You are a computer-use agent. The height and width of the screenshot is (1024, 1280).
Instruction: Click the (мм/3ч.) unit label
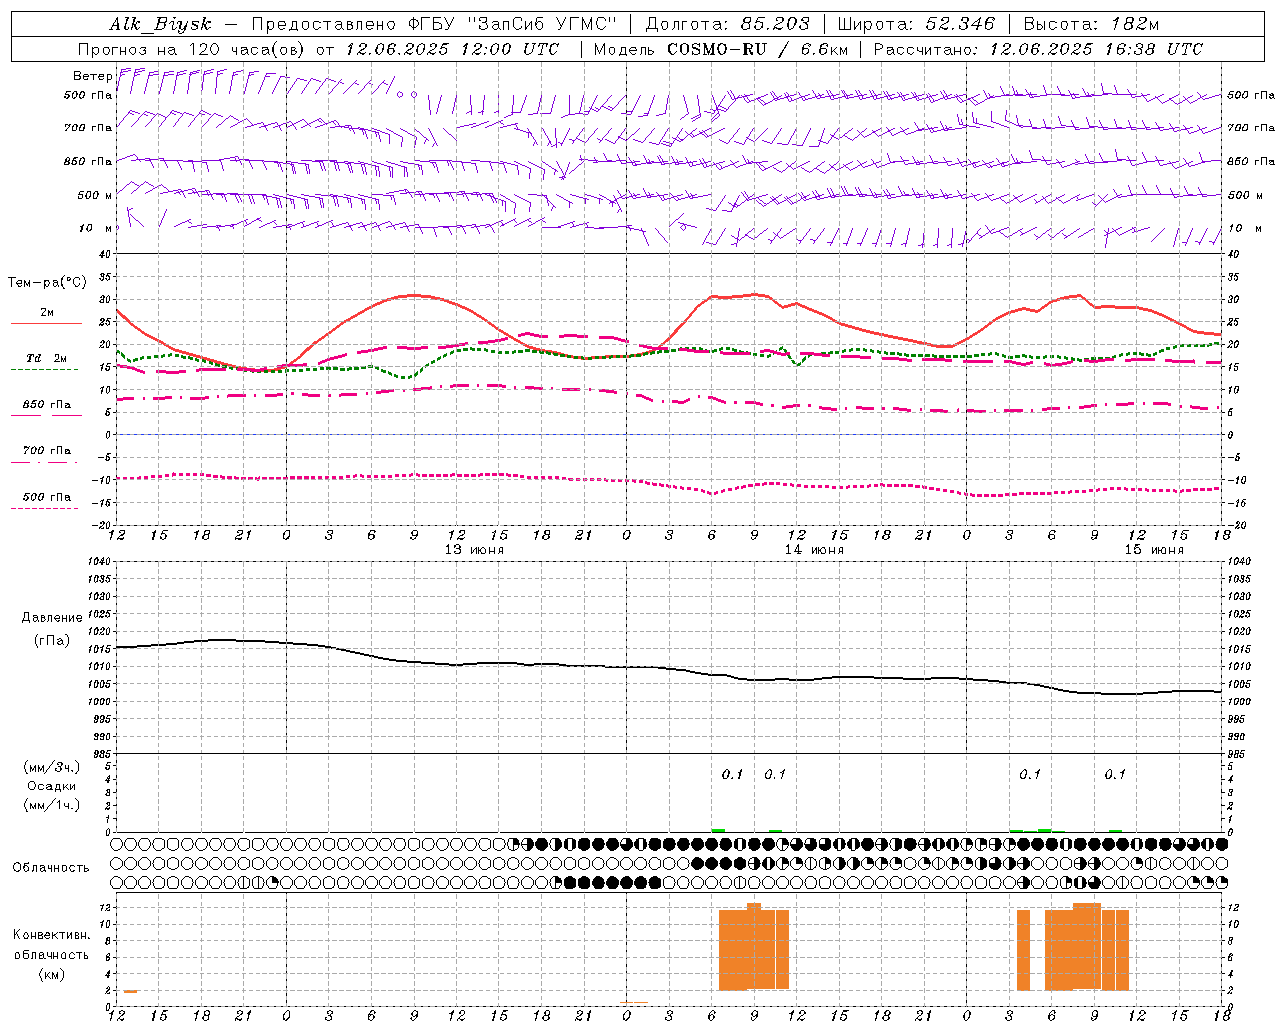point(52,767)
